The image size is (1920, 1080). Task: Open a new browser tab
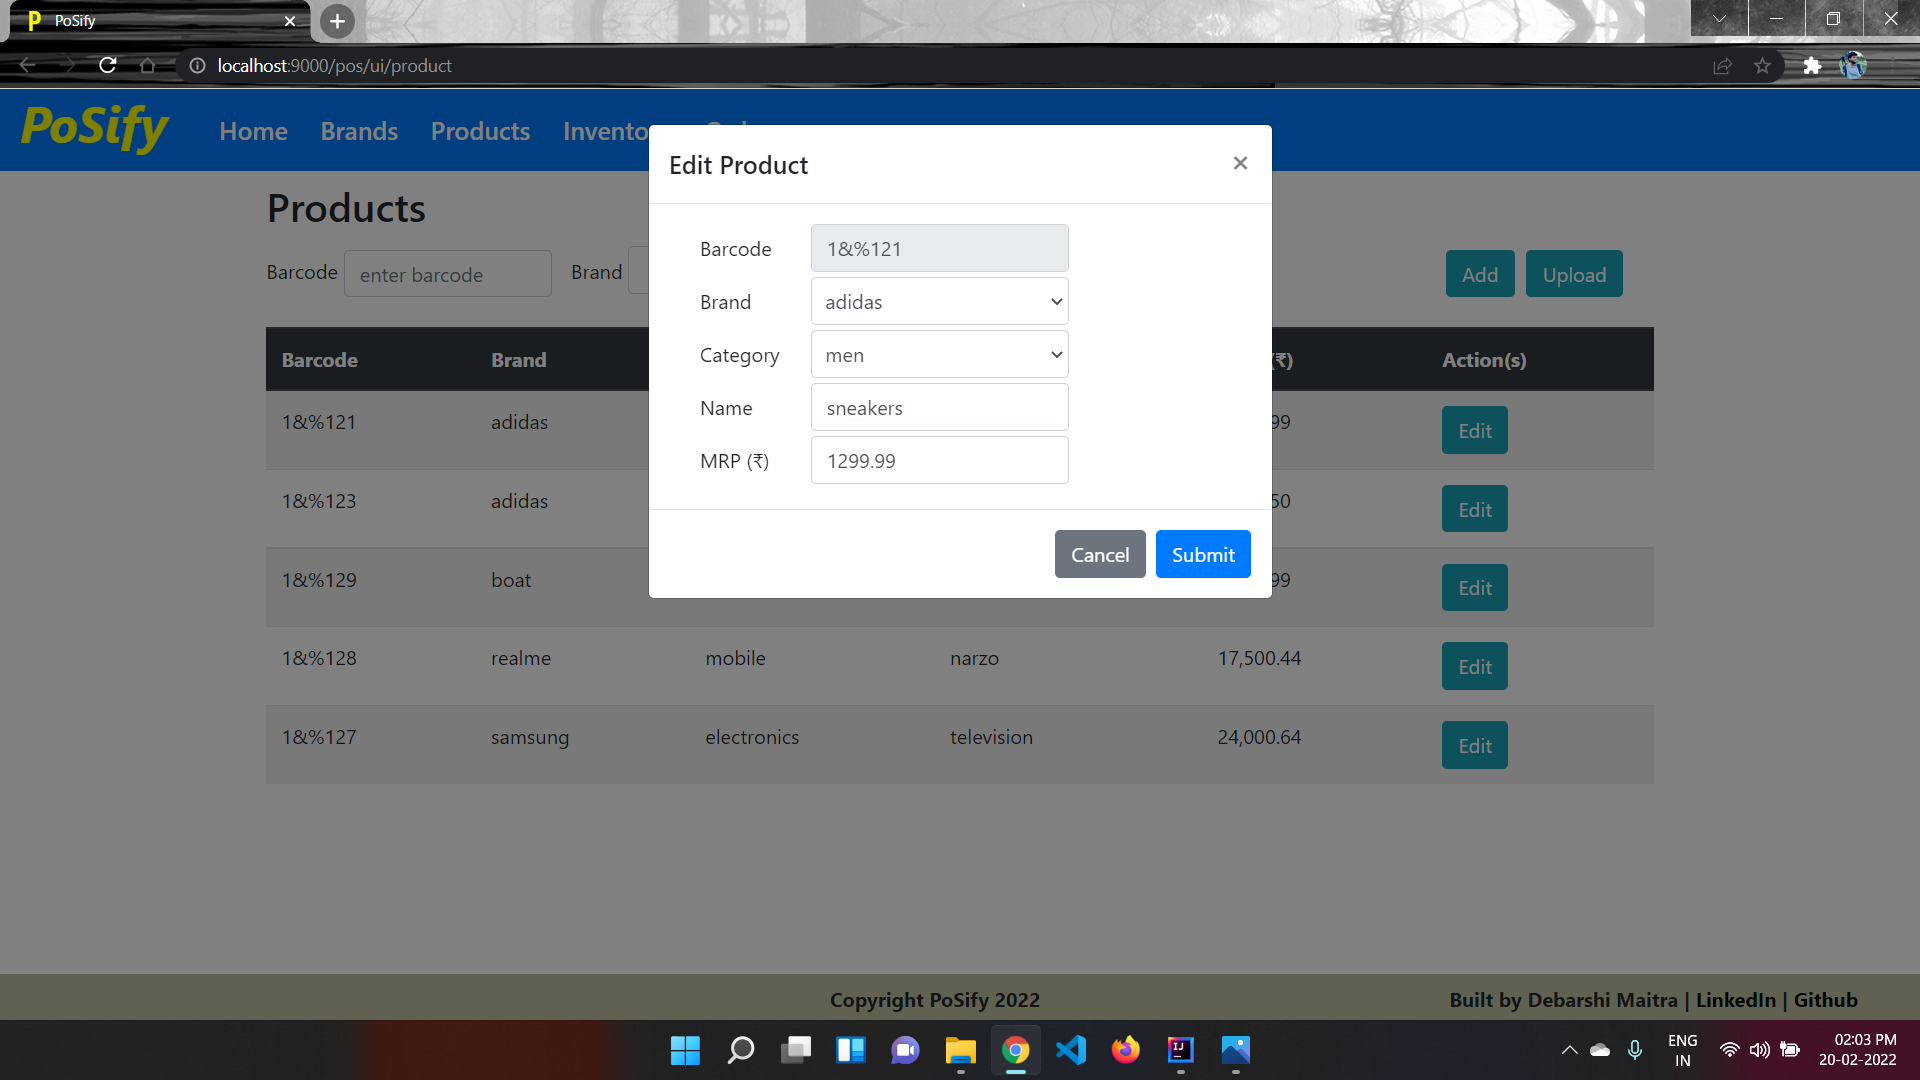(337, 21)
